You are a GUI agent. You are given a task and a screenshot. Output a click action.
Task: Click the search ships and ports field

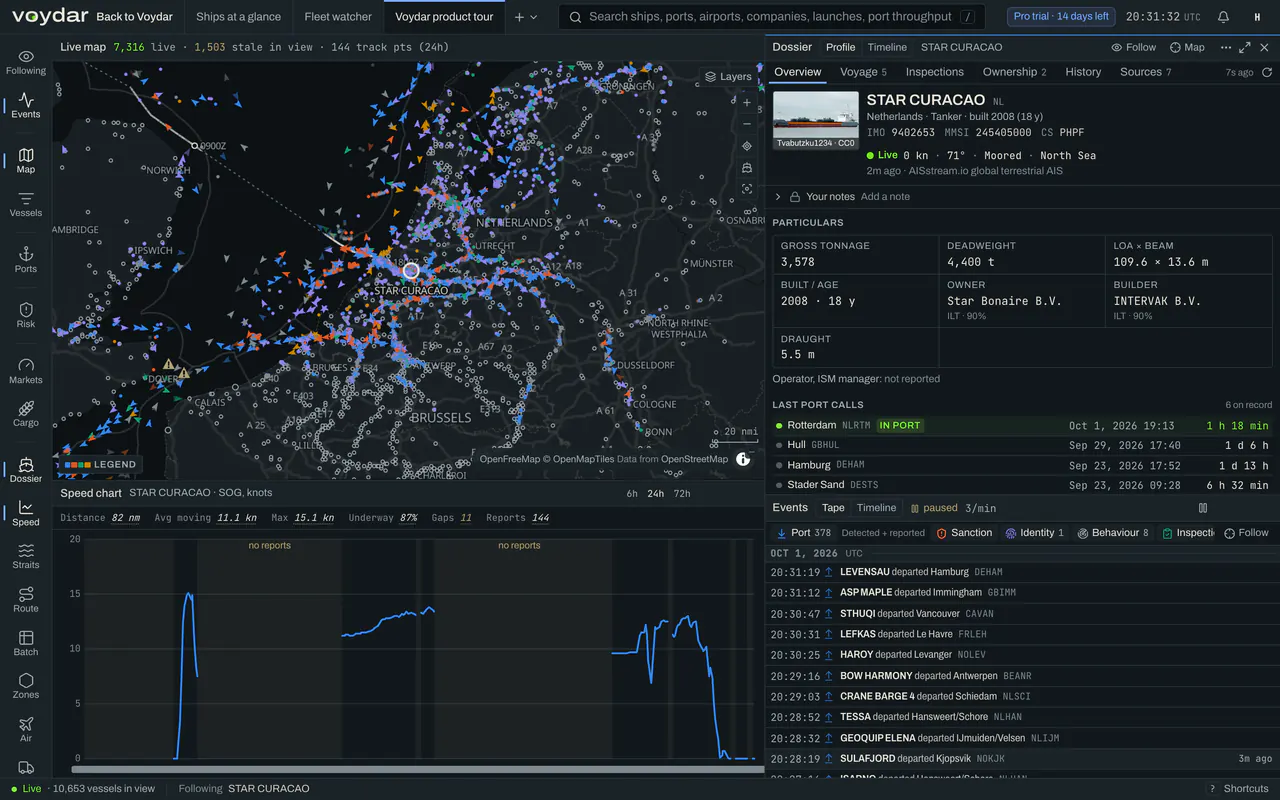tap(770, 17)
